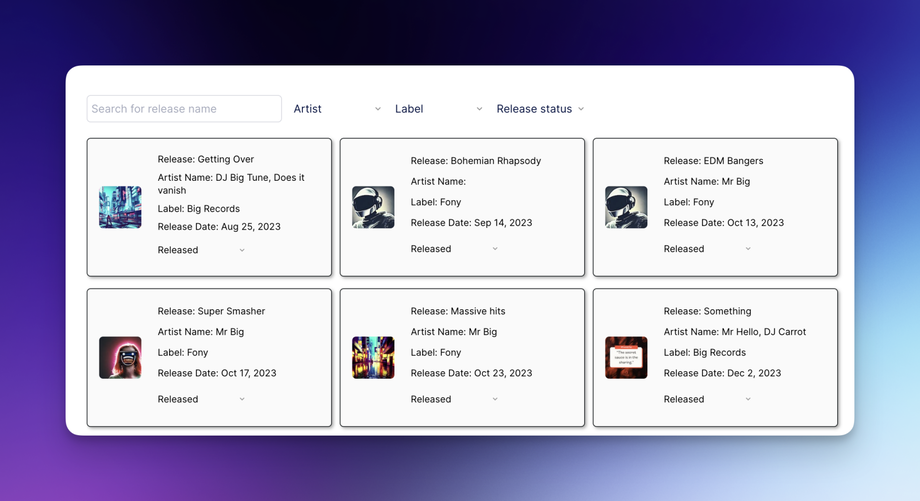
Task: Select the Something release quote cover art
Action: click(626, 357)
